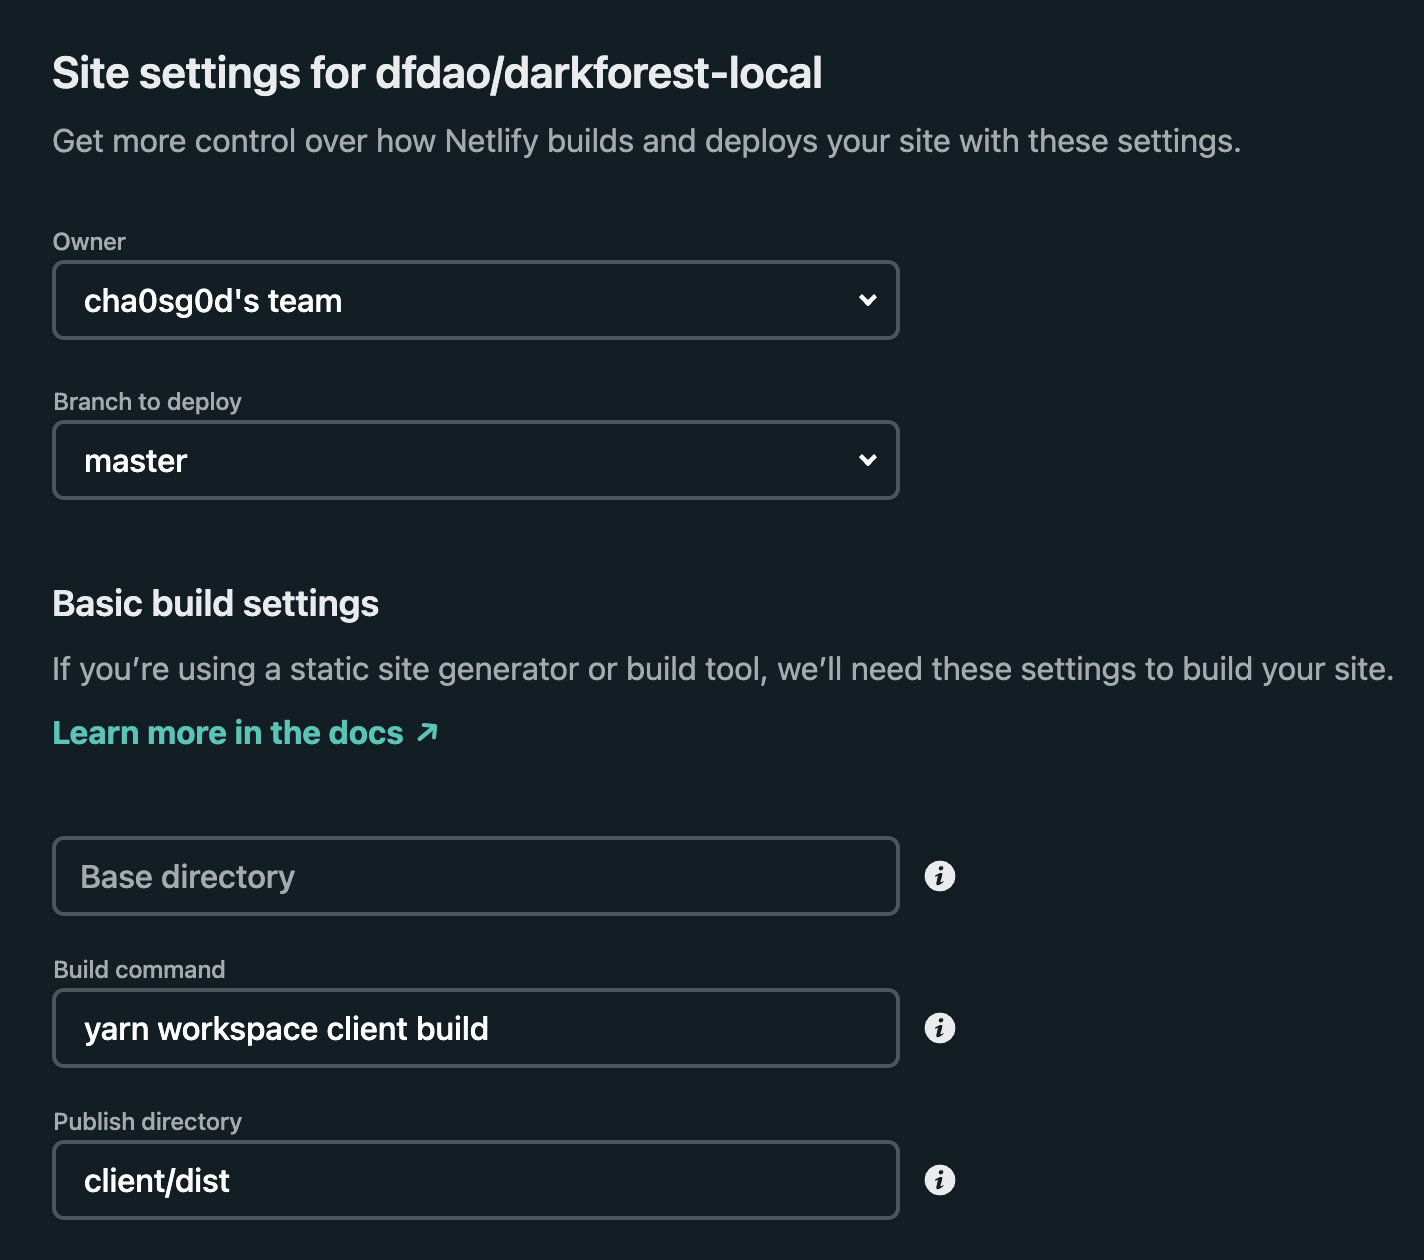Open info icon beside Build command
The height and width of the screenshot is (1260, 1424).
(x=939, y=1028)
